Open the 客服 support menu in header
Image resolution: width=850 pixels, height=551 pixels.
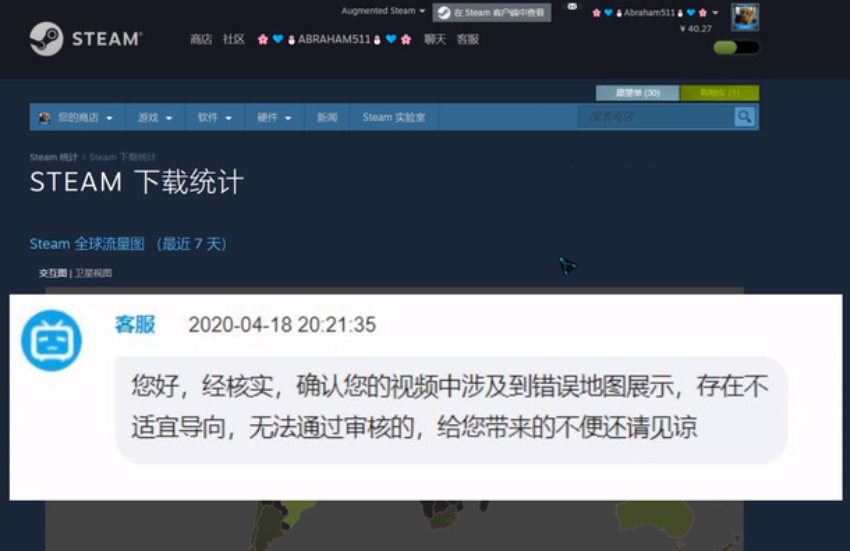pos(467,40)
